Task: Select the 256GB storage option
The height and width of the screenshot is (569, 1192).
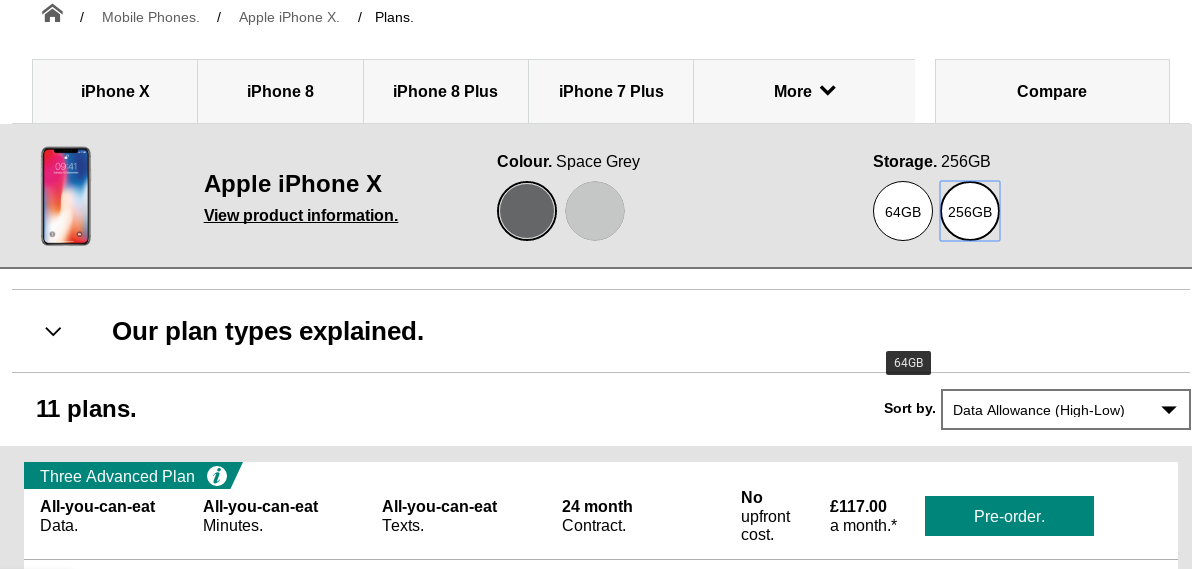Action: pos(970,211)
